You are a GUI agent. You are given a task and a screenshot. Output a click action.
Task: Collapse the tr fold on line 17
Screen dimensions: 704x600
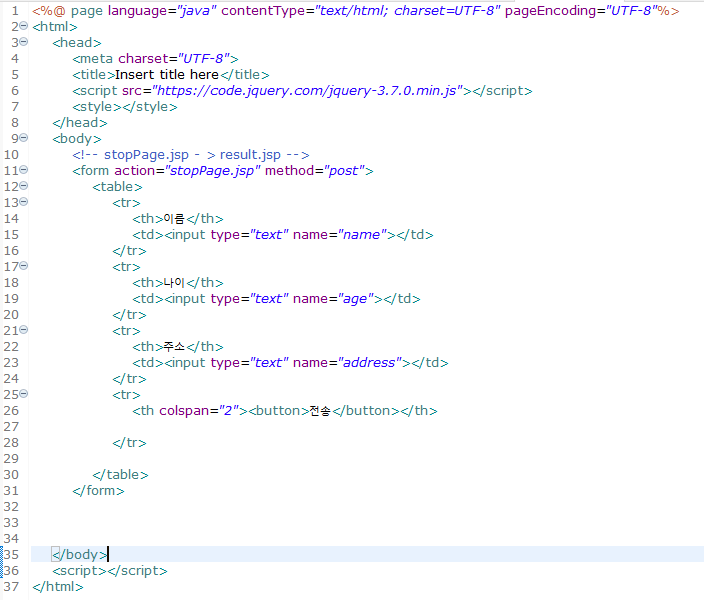click(x=24, y=266)
